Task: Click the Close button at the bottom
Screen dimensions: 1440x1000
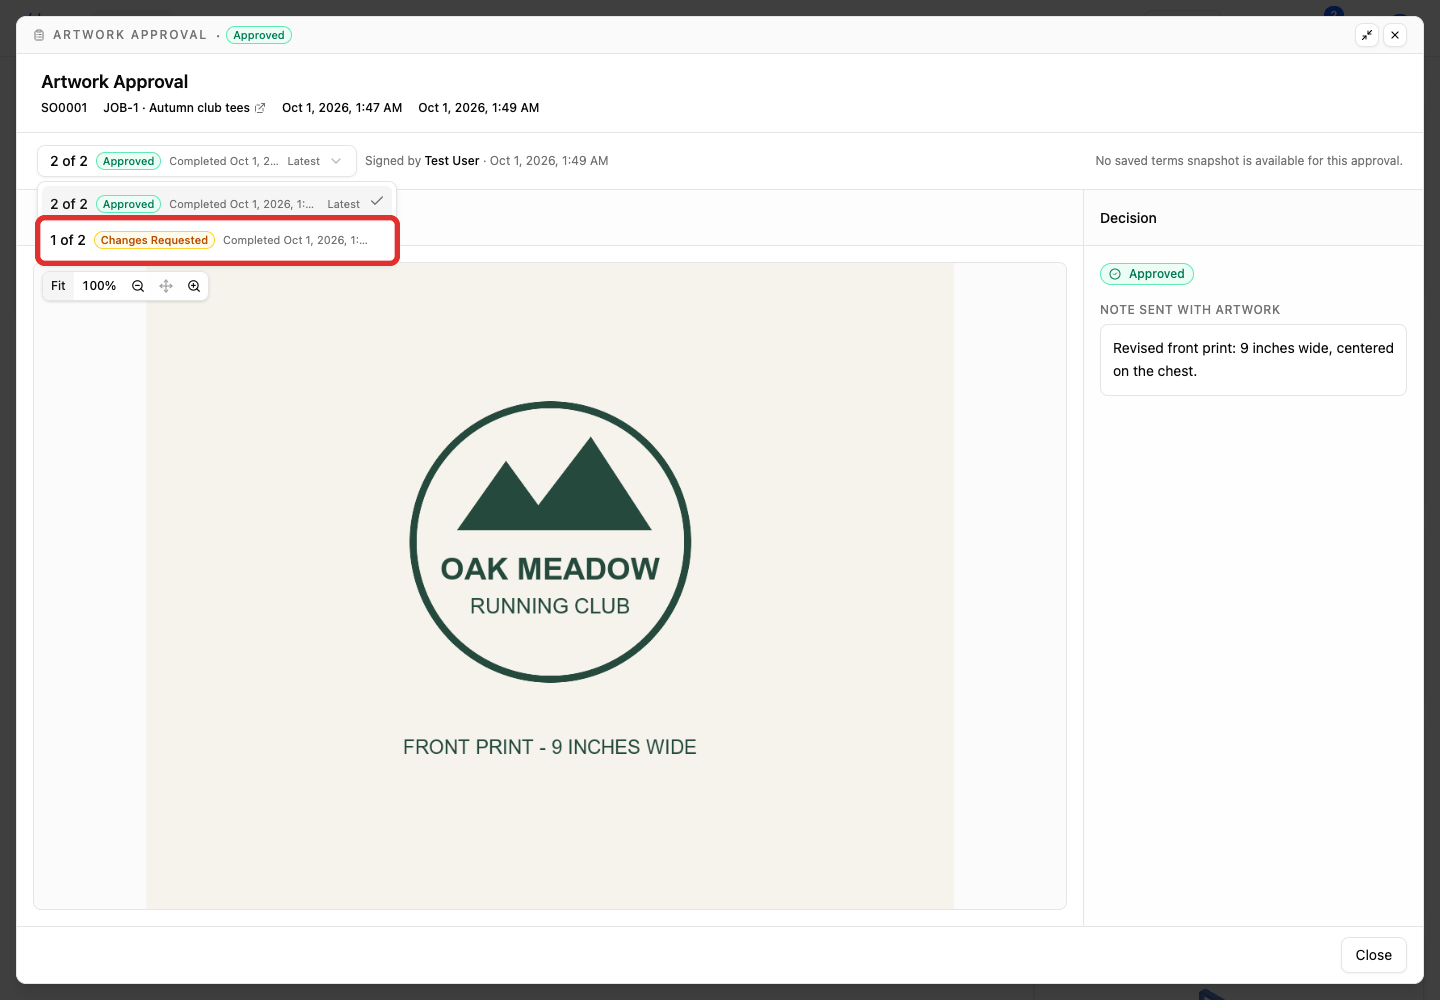Action: [1373, 955]
